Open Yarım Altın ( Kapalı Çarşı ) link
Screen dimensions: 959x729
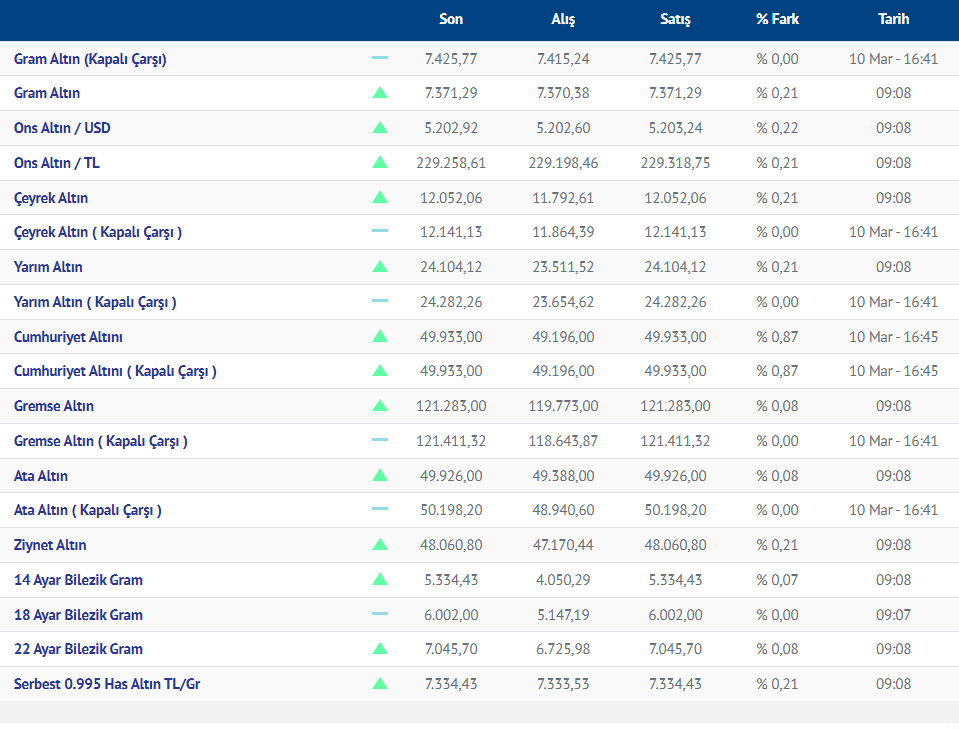95,302
